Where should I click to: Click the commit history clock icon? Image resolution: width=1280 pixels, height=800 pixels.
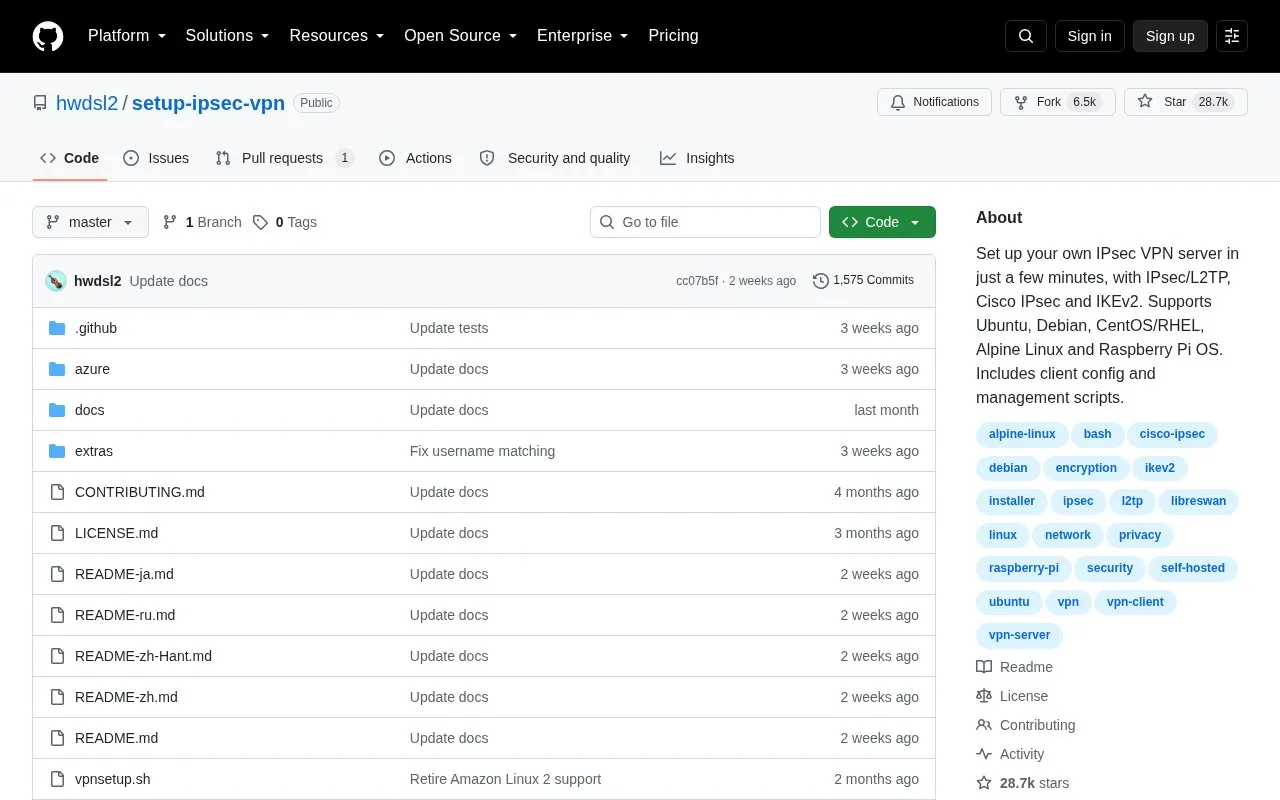(x=821, y=281)
